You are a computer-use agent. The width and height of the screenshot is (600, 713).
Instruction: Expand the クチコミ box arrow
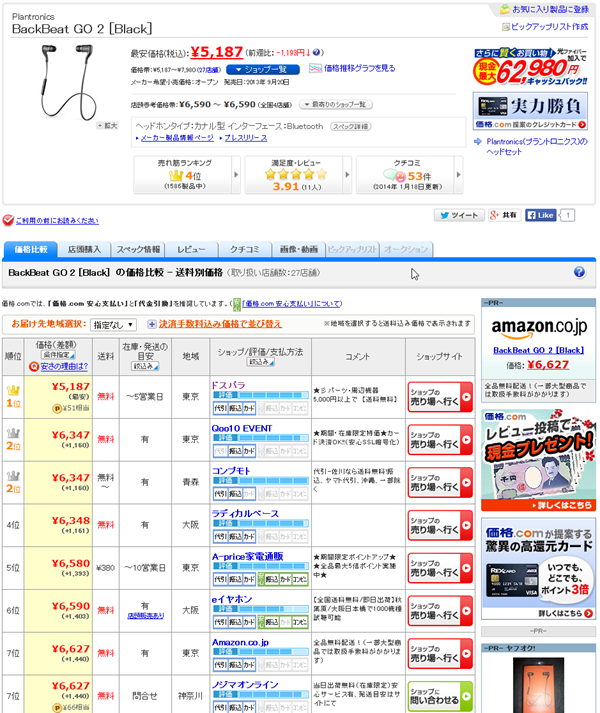pyautogui.click(x=458, y=175)
